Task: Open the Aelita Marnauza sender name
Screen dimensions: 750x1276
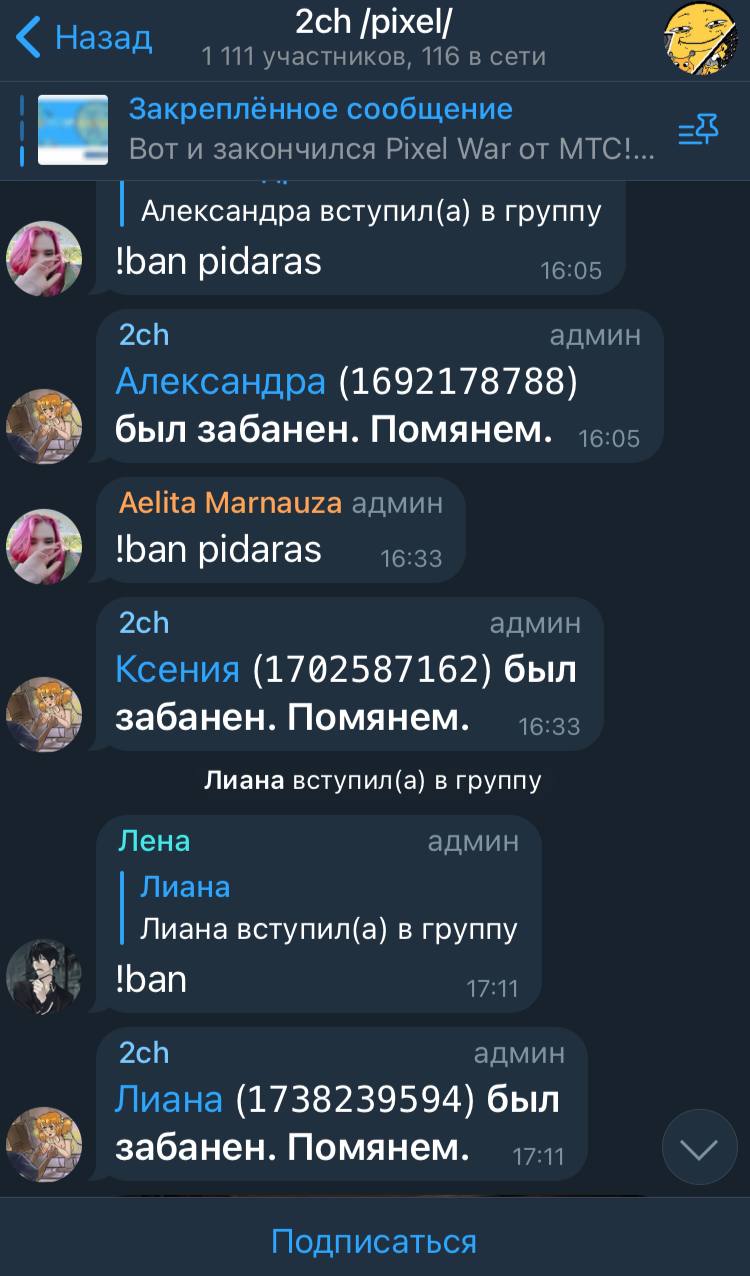Action: [x=230, y=503]
